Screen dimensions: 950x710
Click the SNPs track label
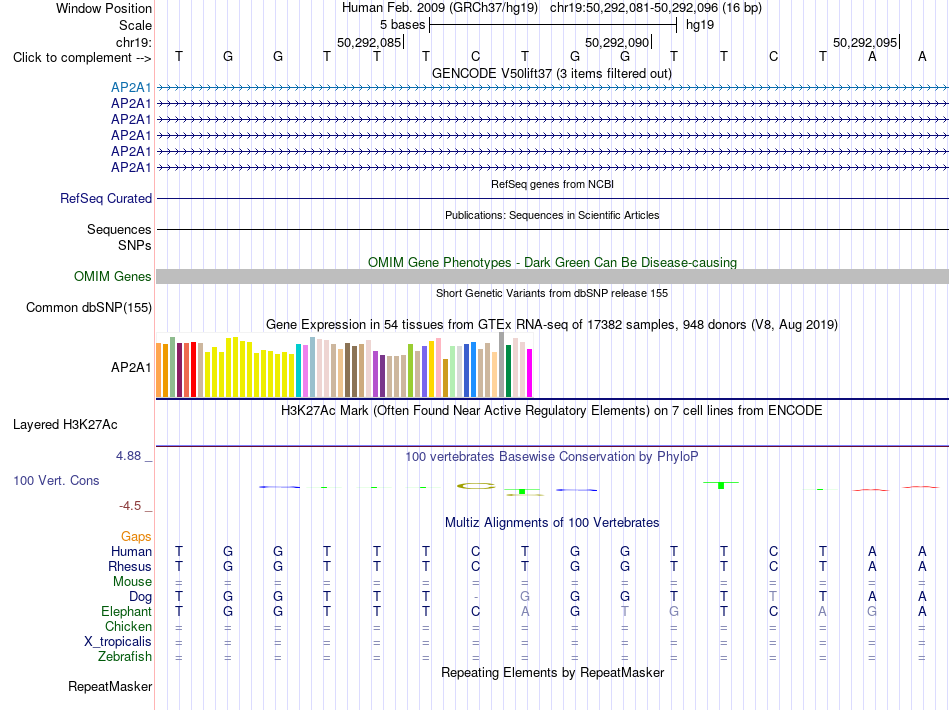point(135,245)
